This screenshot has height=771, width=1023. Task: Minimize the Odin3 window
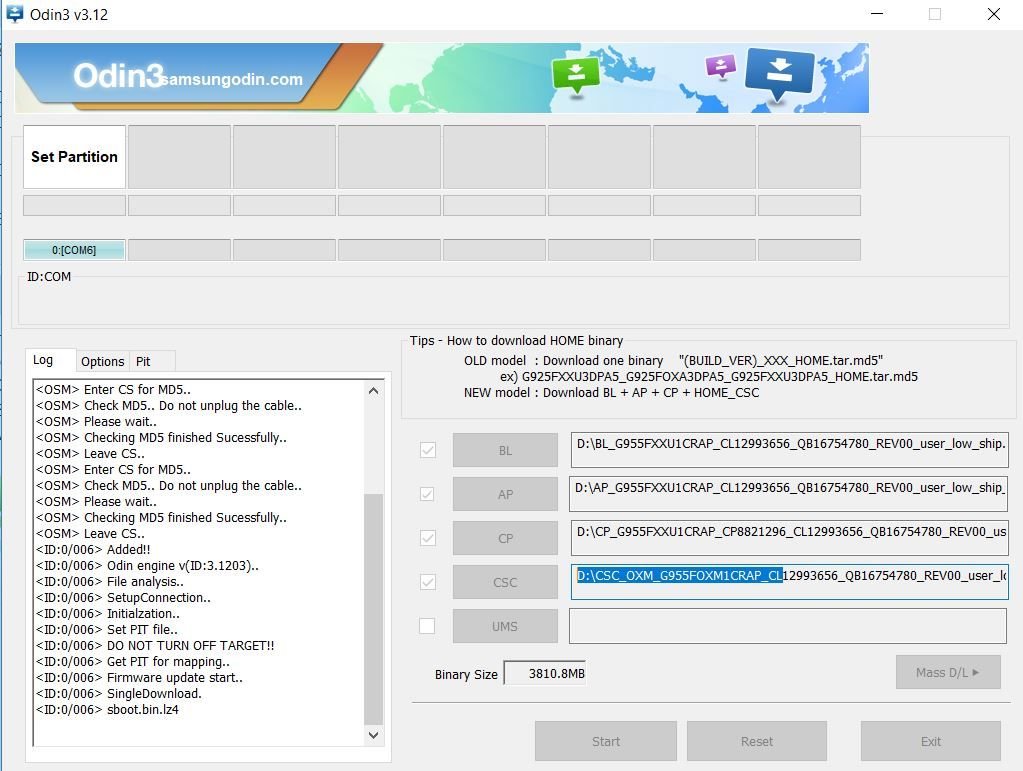pyautogui.click(x=877, y=14)
